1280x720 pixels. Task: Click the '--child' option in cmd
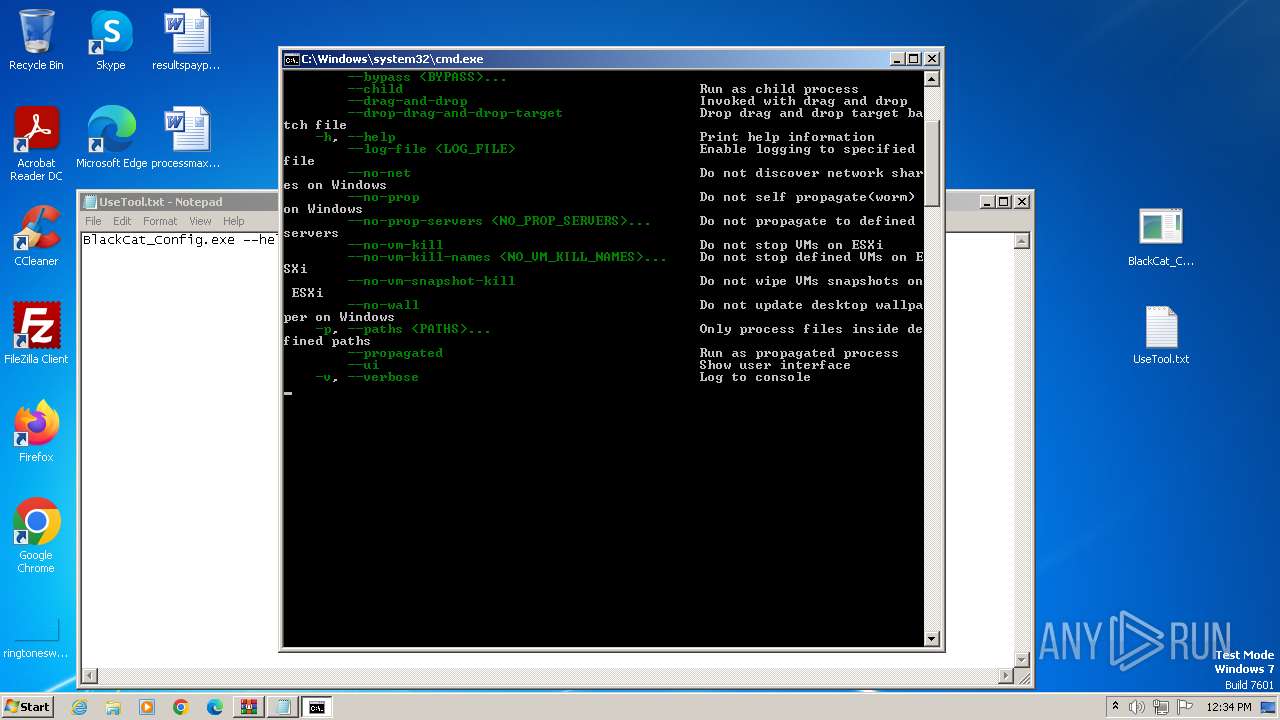375,89
